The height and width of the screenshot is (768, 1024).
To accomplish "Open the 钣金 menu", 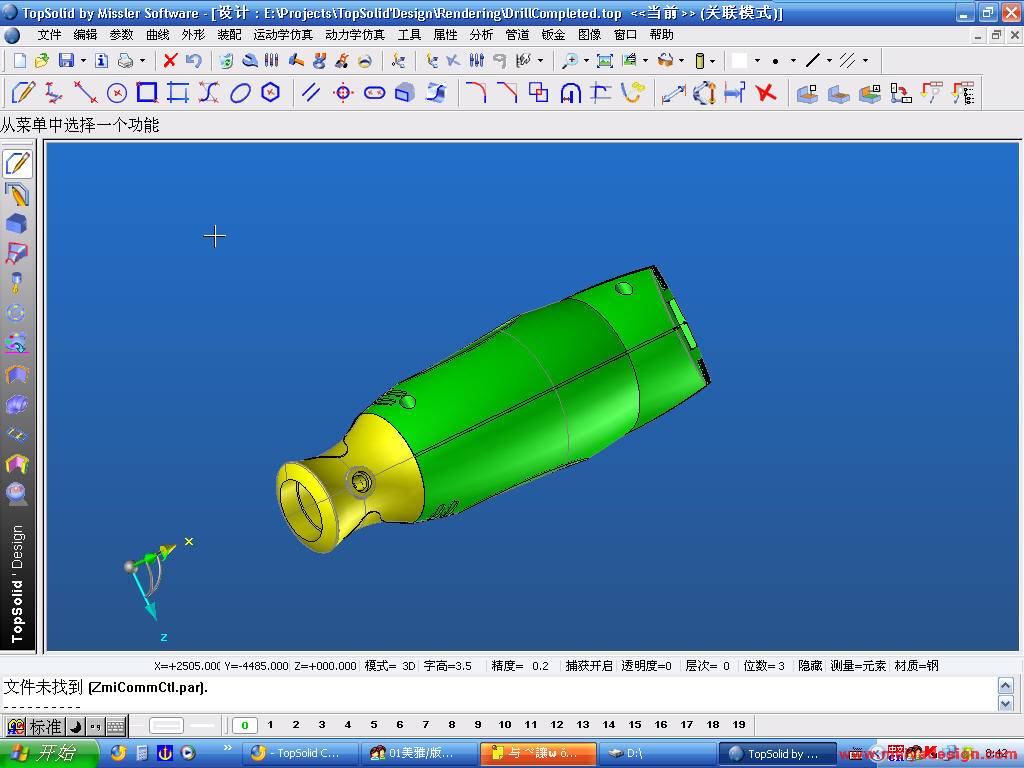I will [553, 35].
